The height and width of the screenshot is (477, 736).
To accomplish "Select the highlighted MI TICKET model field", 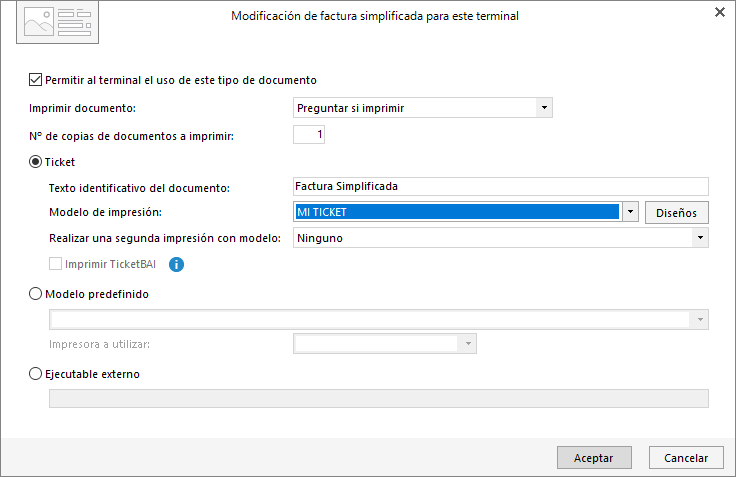I will point(457,212).
